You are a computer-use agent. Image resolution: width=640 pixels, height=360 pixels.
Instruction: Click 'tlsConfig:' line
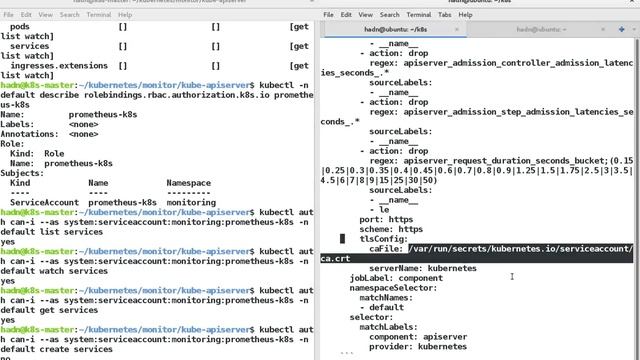tap(383, 239)
